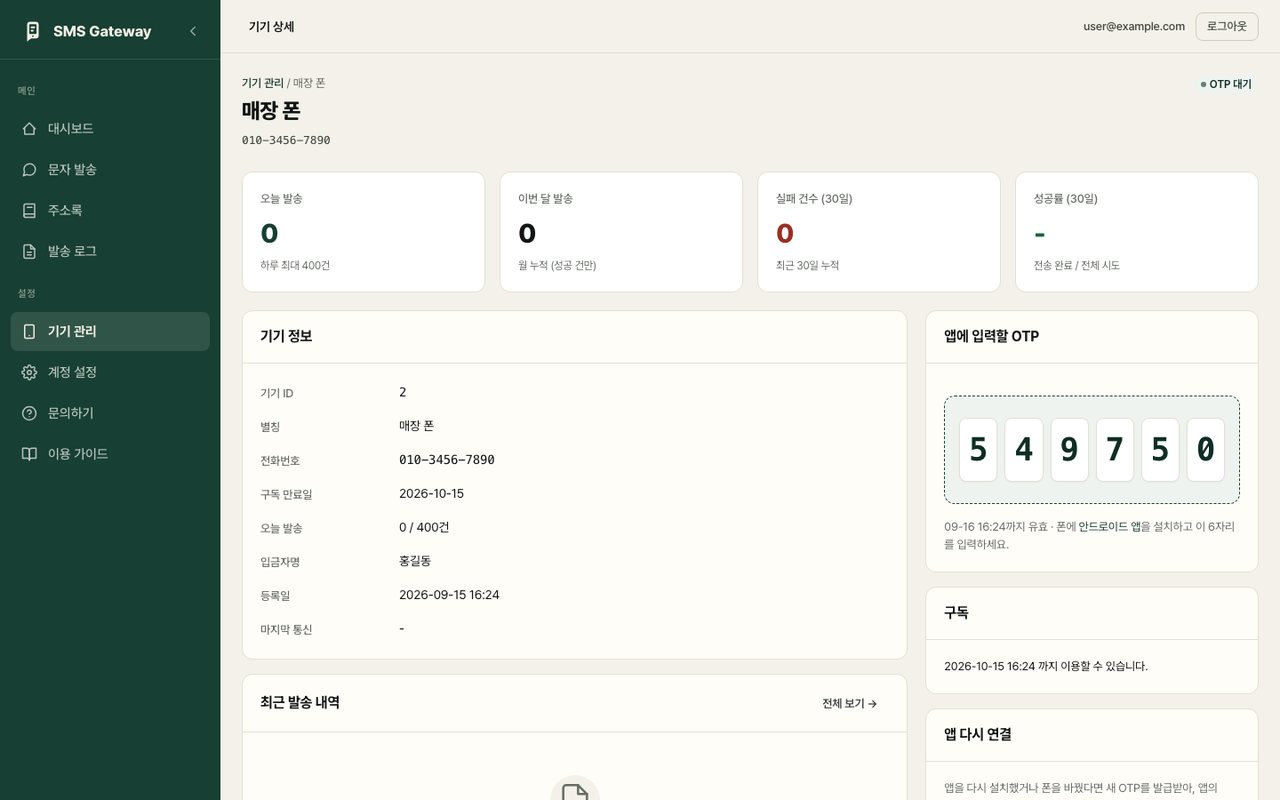Go to 문자 발송 page
Viewport: 1280px width, 800px height.
[x=110, y=170]
